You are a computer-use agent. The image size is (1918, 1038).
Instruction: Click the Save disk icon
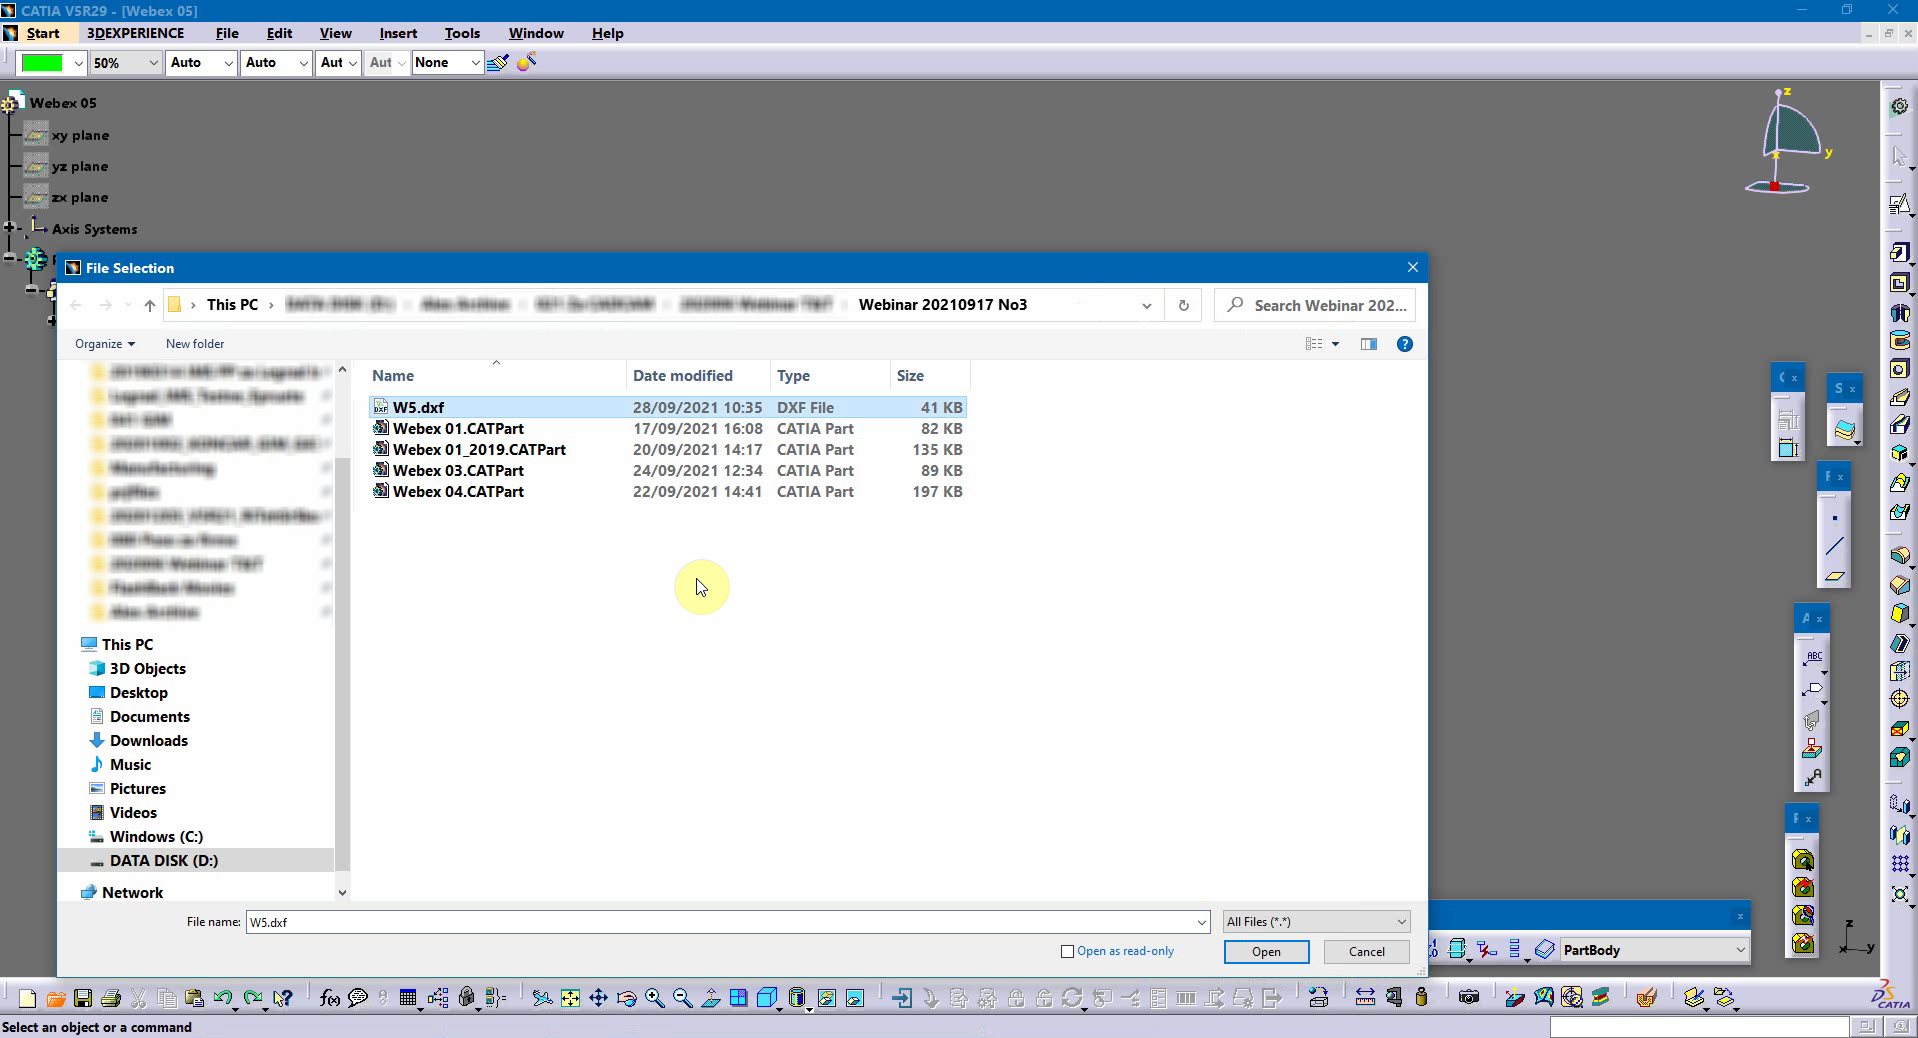[x=83, y=998]
